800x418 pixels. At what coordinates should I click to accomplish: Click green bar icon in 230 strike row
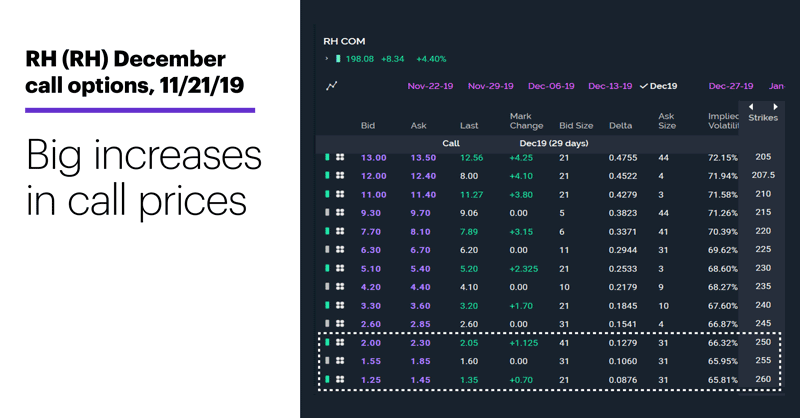[x=327, y=268]
